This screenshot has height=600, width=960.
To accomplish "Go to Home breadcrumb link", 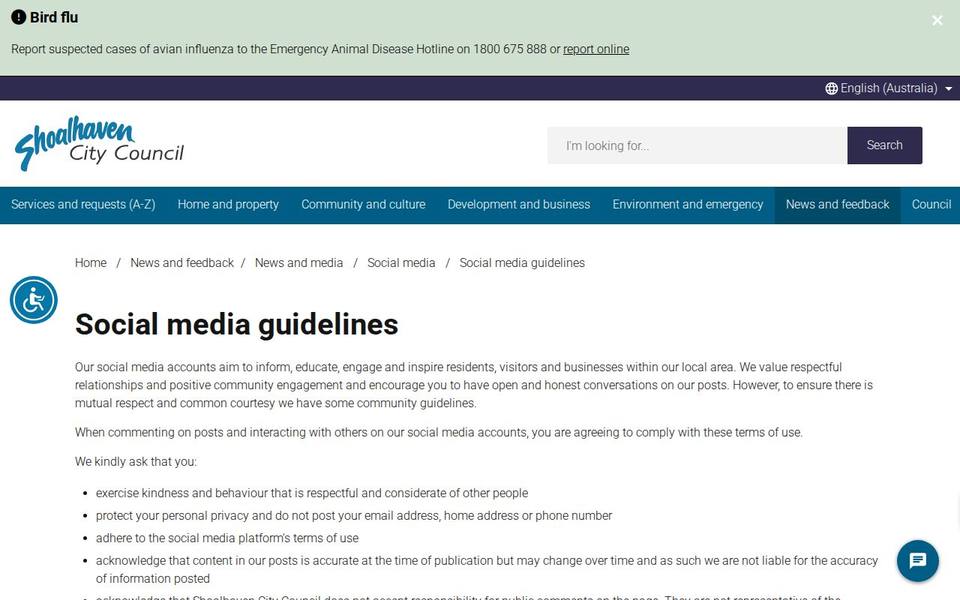I will 91,263.
